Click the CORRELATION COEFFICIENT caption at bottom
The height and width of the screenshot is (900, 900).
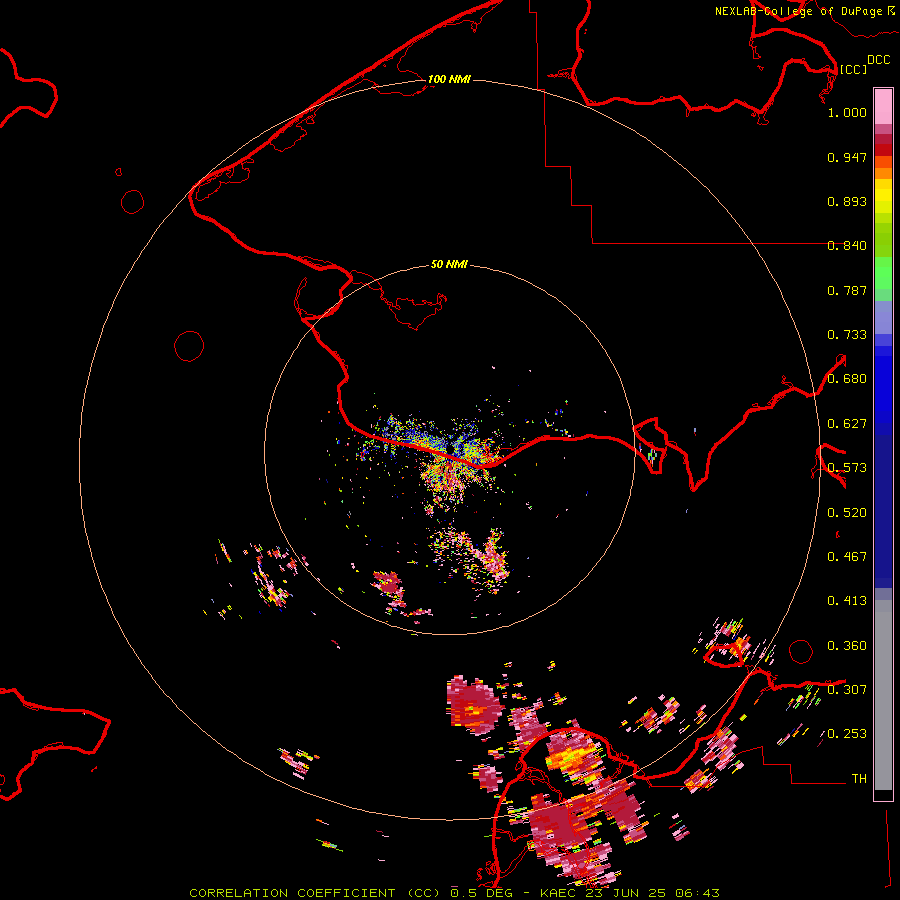pos(315,893)
